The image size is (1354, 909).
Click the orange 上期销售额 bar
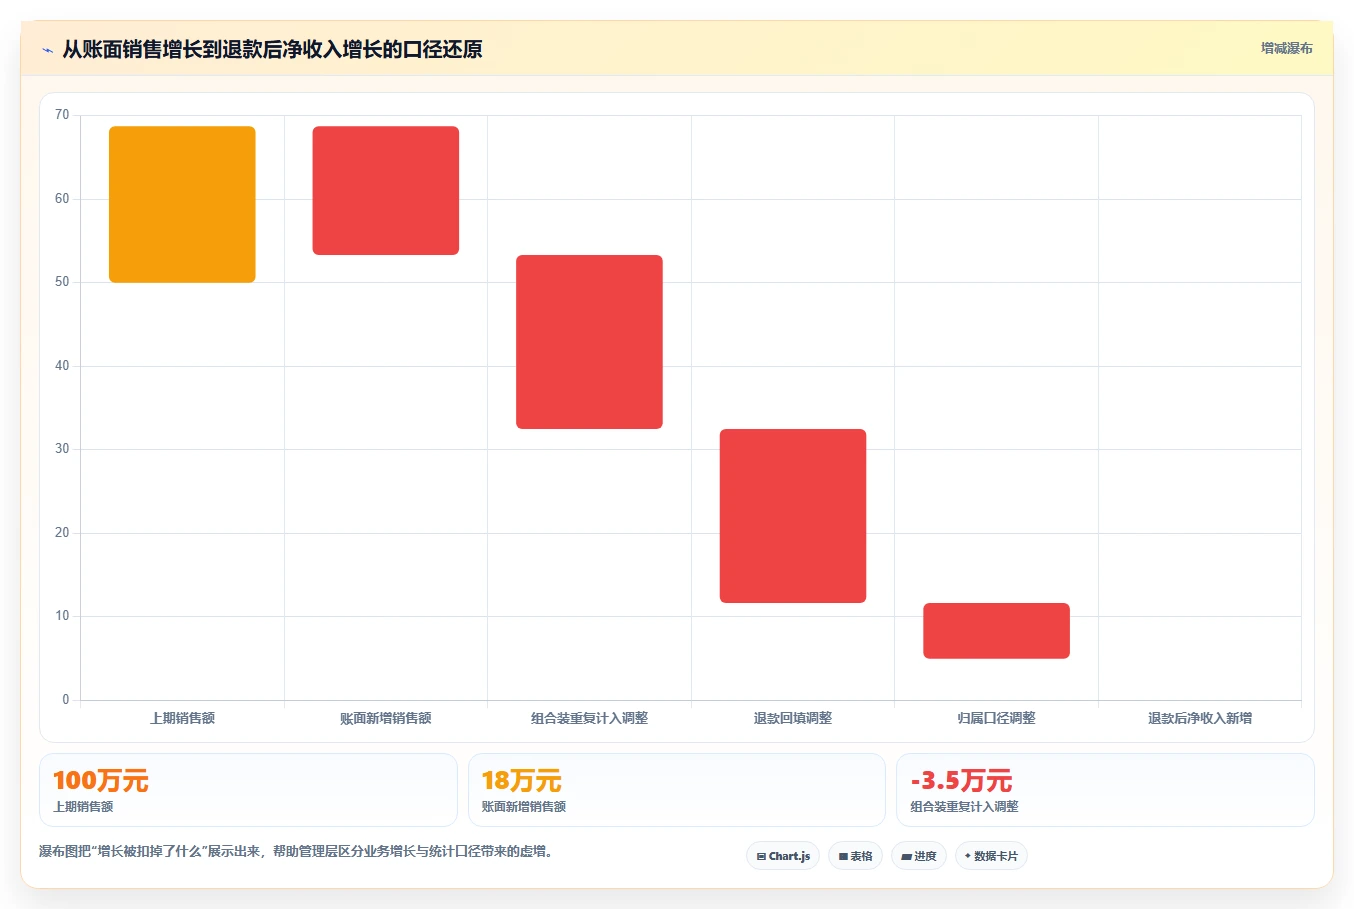tap(182, 204)
